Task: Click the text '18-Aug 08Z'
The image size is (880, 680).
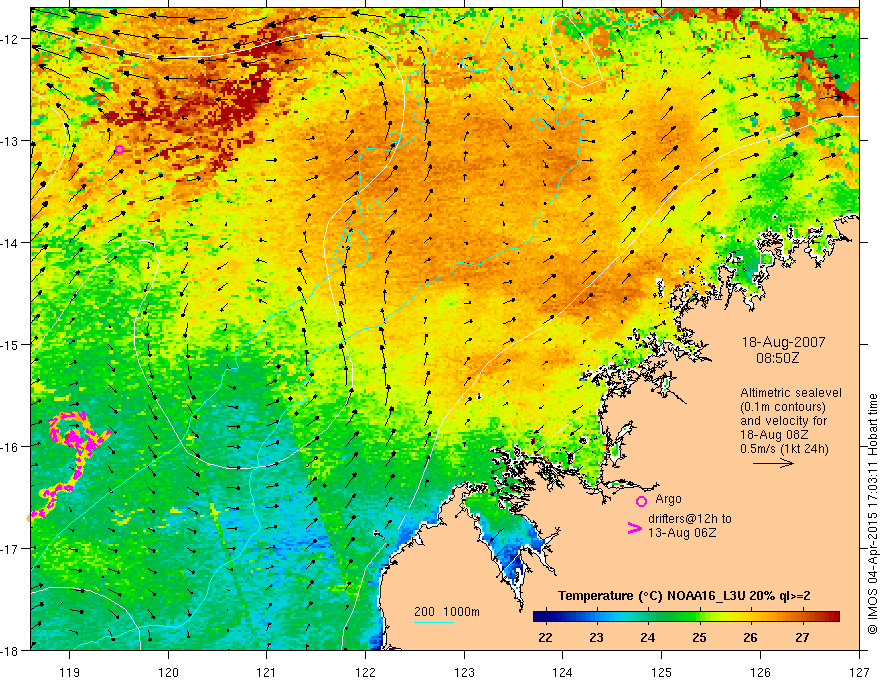Action: click(772, 434)
